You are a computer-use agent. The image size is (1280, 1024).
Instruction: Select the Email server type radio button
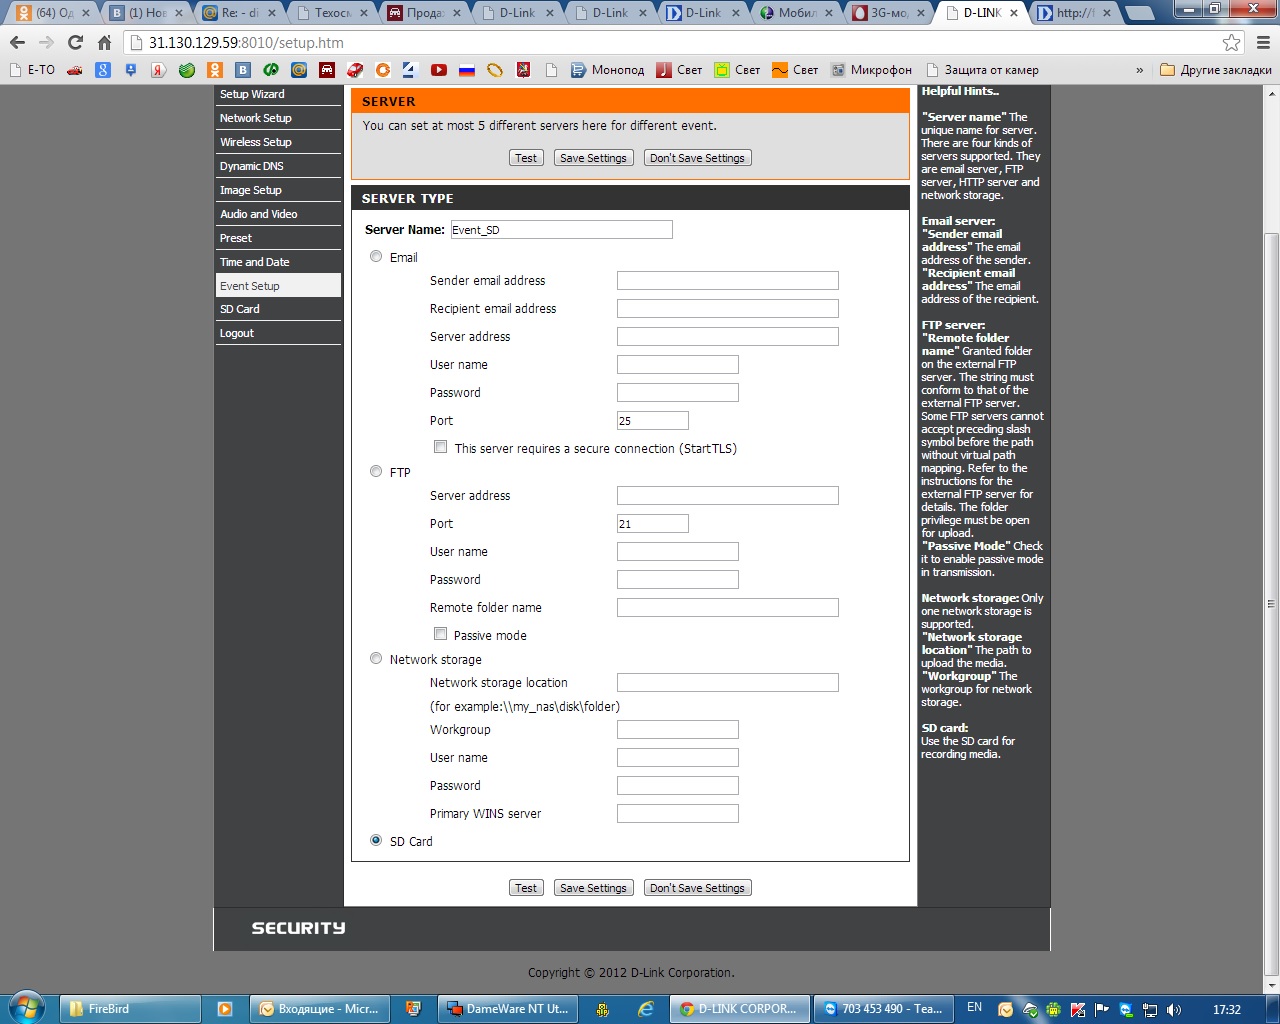[376, 257]
